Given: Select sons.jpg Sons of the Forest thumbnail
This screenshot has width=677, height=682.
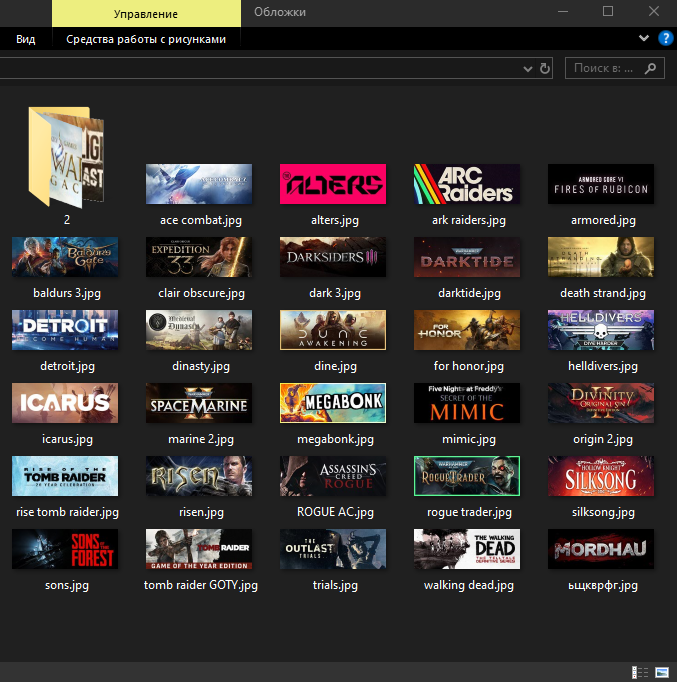Looking at the screenshot, I should coord(65,549).
